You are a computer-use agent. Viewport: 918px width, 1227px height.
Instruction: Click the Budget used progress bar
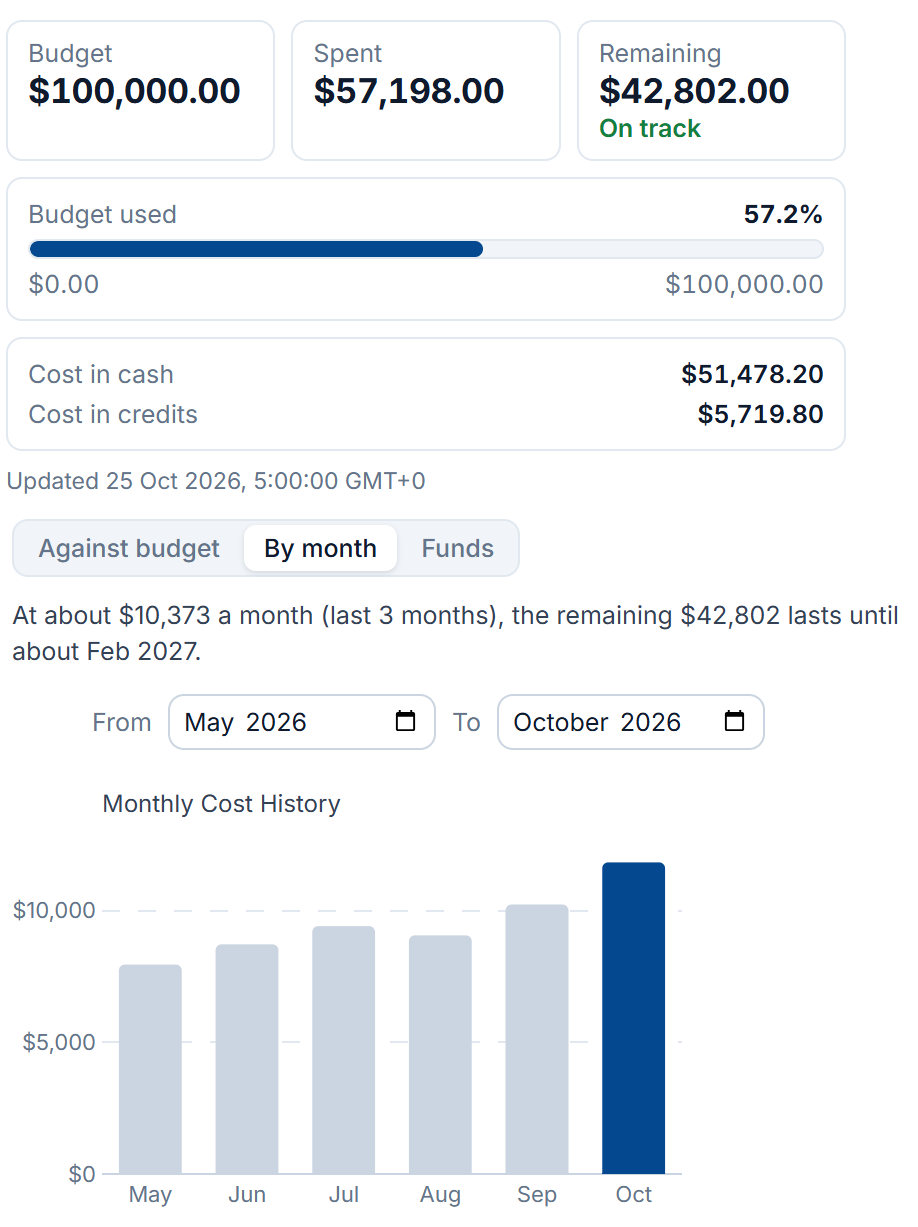426,249
